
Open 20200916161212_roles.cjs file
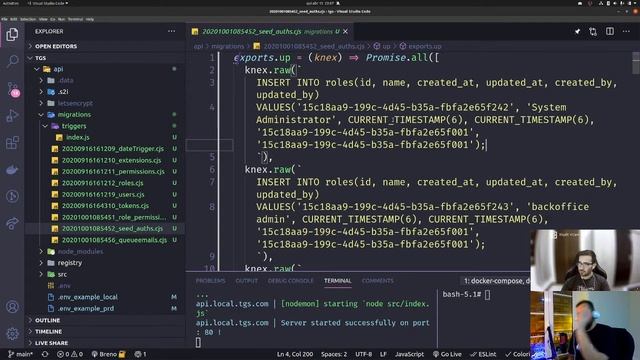pos(105,183)
